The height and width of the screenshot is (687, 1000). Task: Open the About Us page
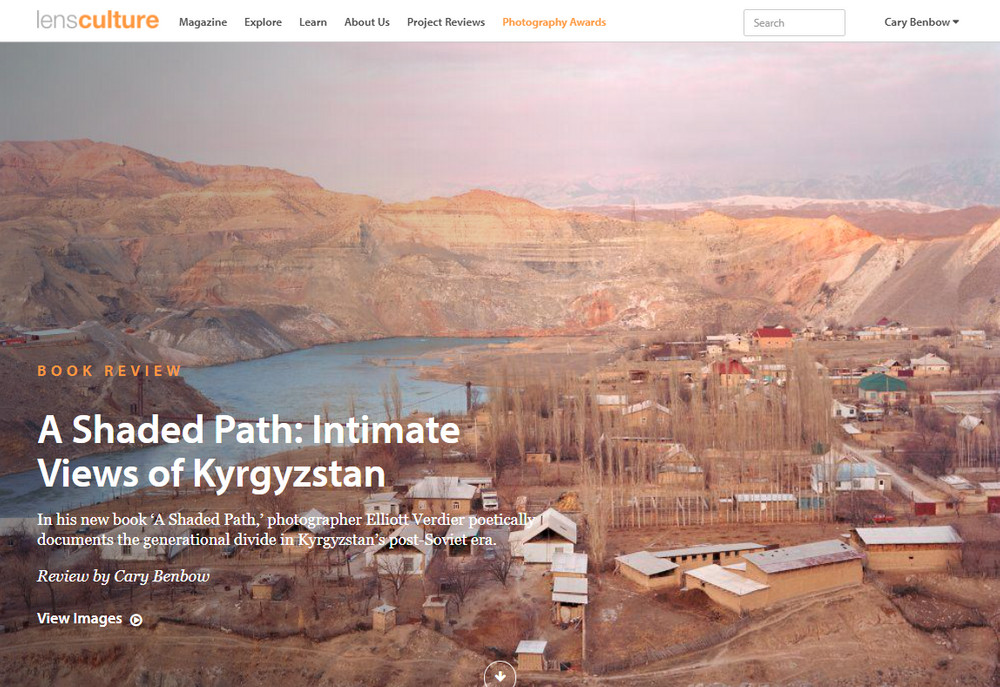coord(367,22)
